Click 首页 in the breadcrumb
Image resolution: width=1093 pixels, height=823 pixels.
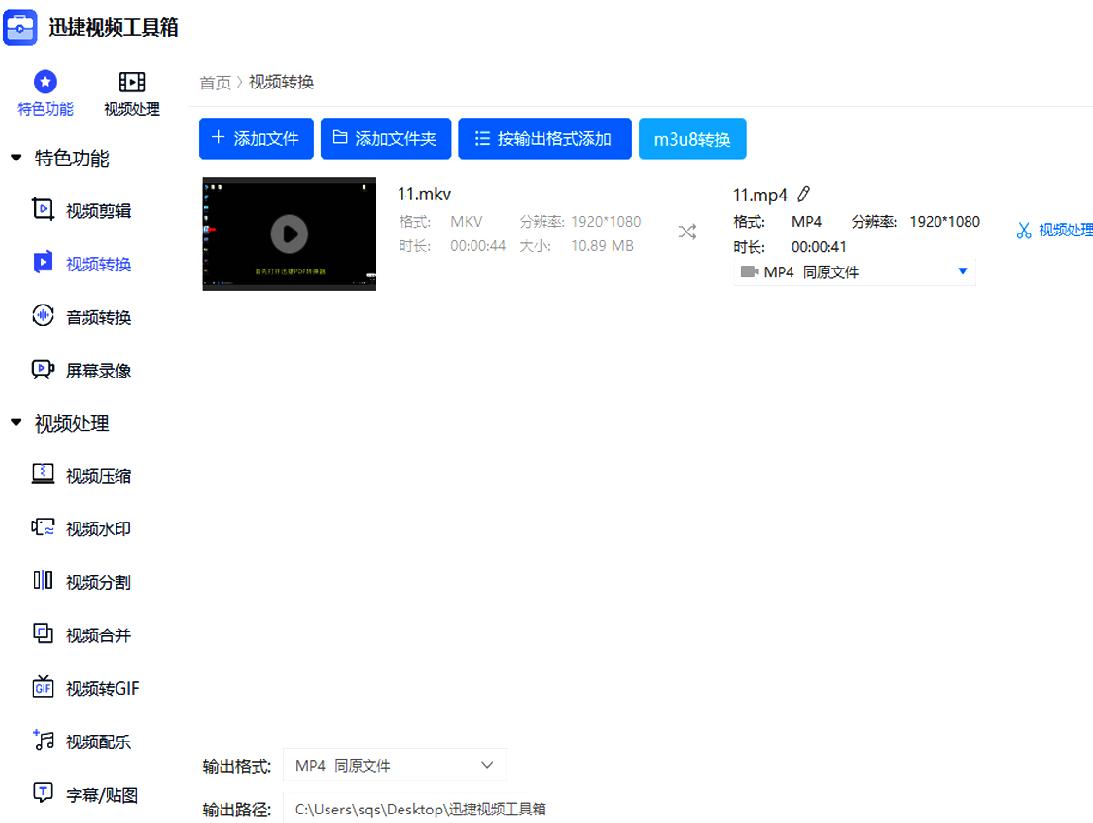(215, 82)
